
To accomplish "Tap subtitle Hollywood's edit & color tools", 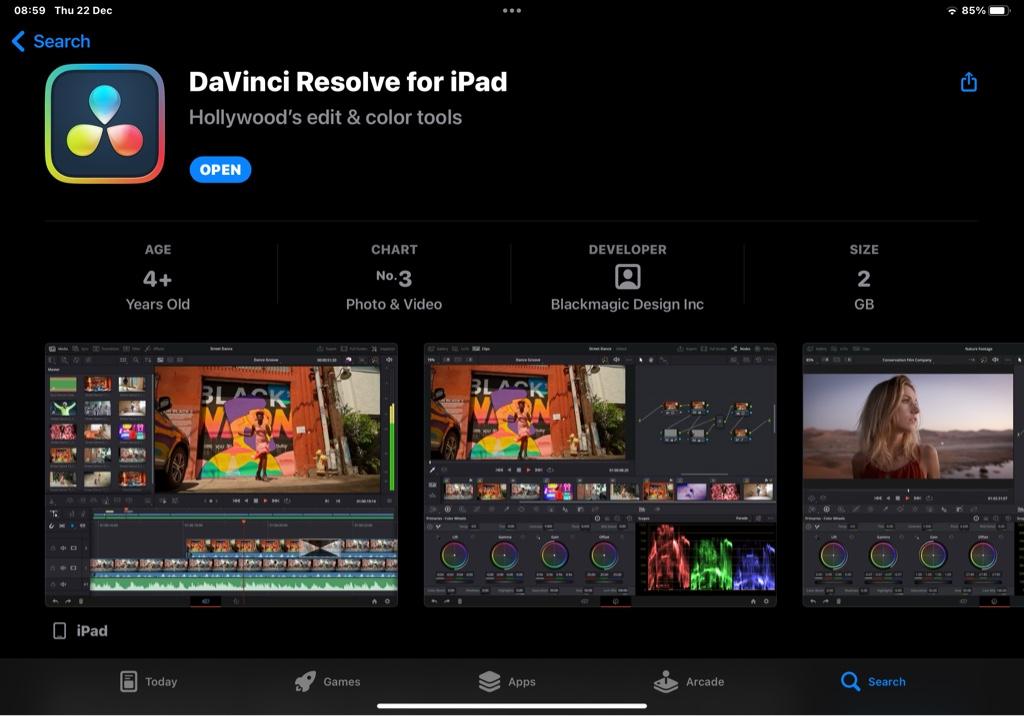I will click(325, 118).
